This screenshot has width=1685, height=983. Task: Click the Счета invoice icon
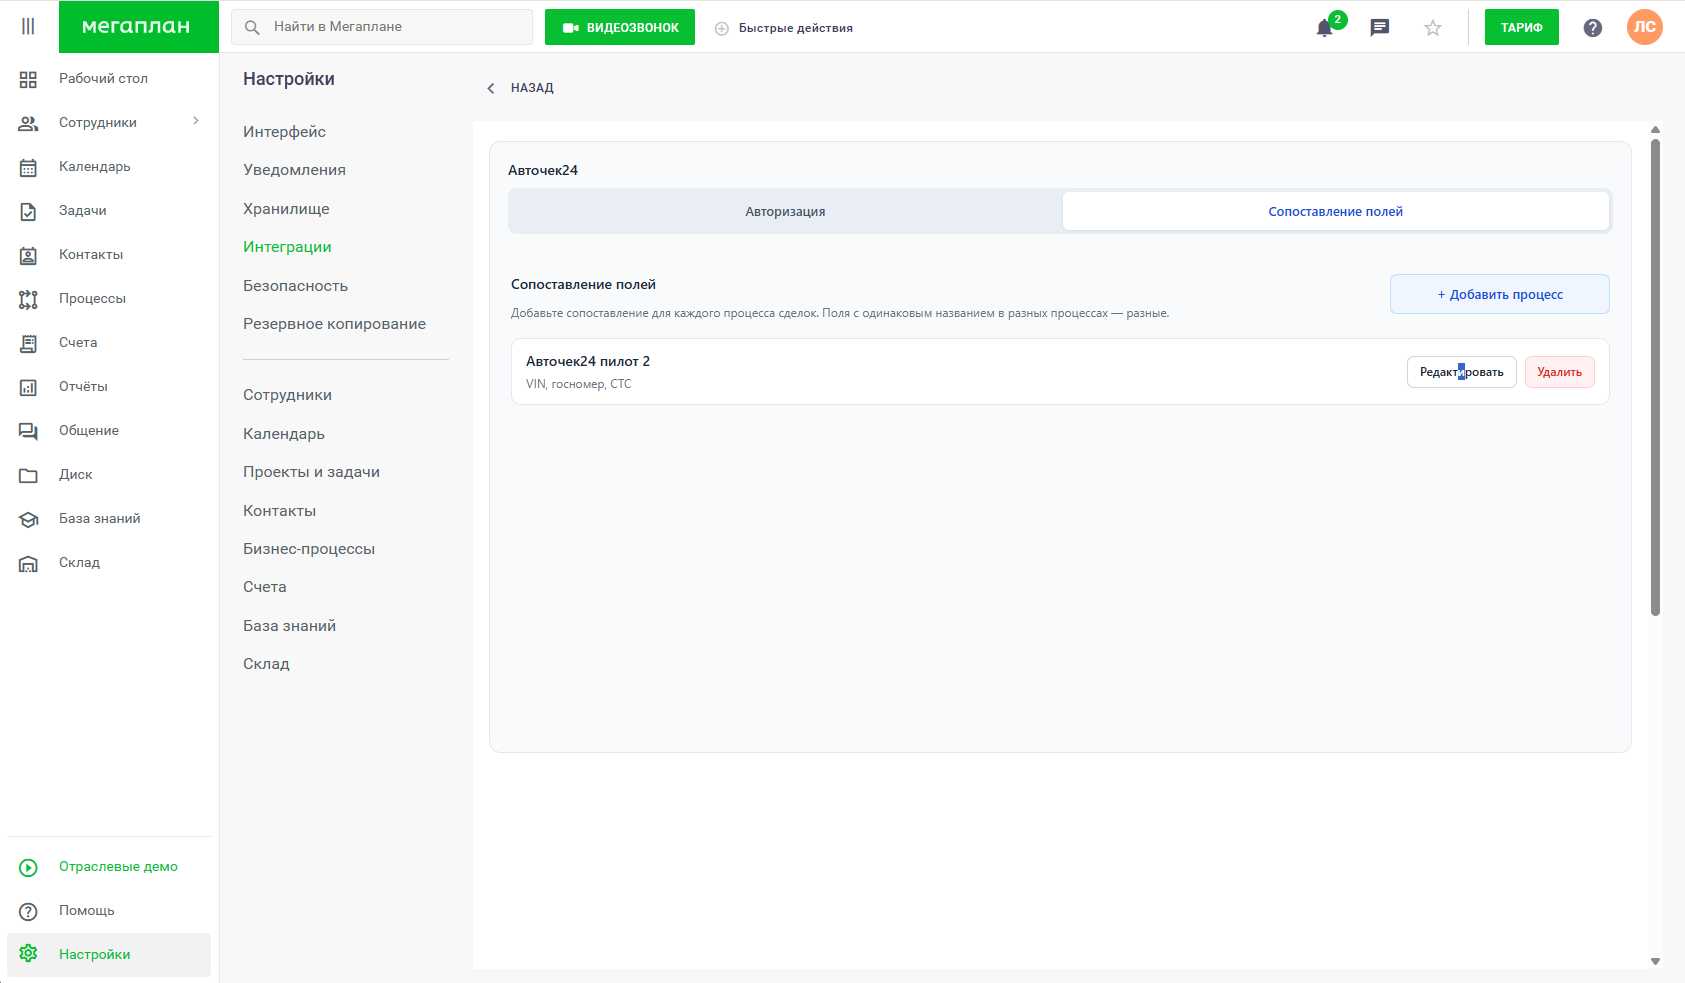coord(28,343)
